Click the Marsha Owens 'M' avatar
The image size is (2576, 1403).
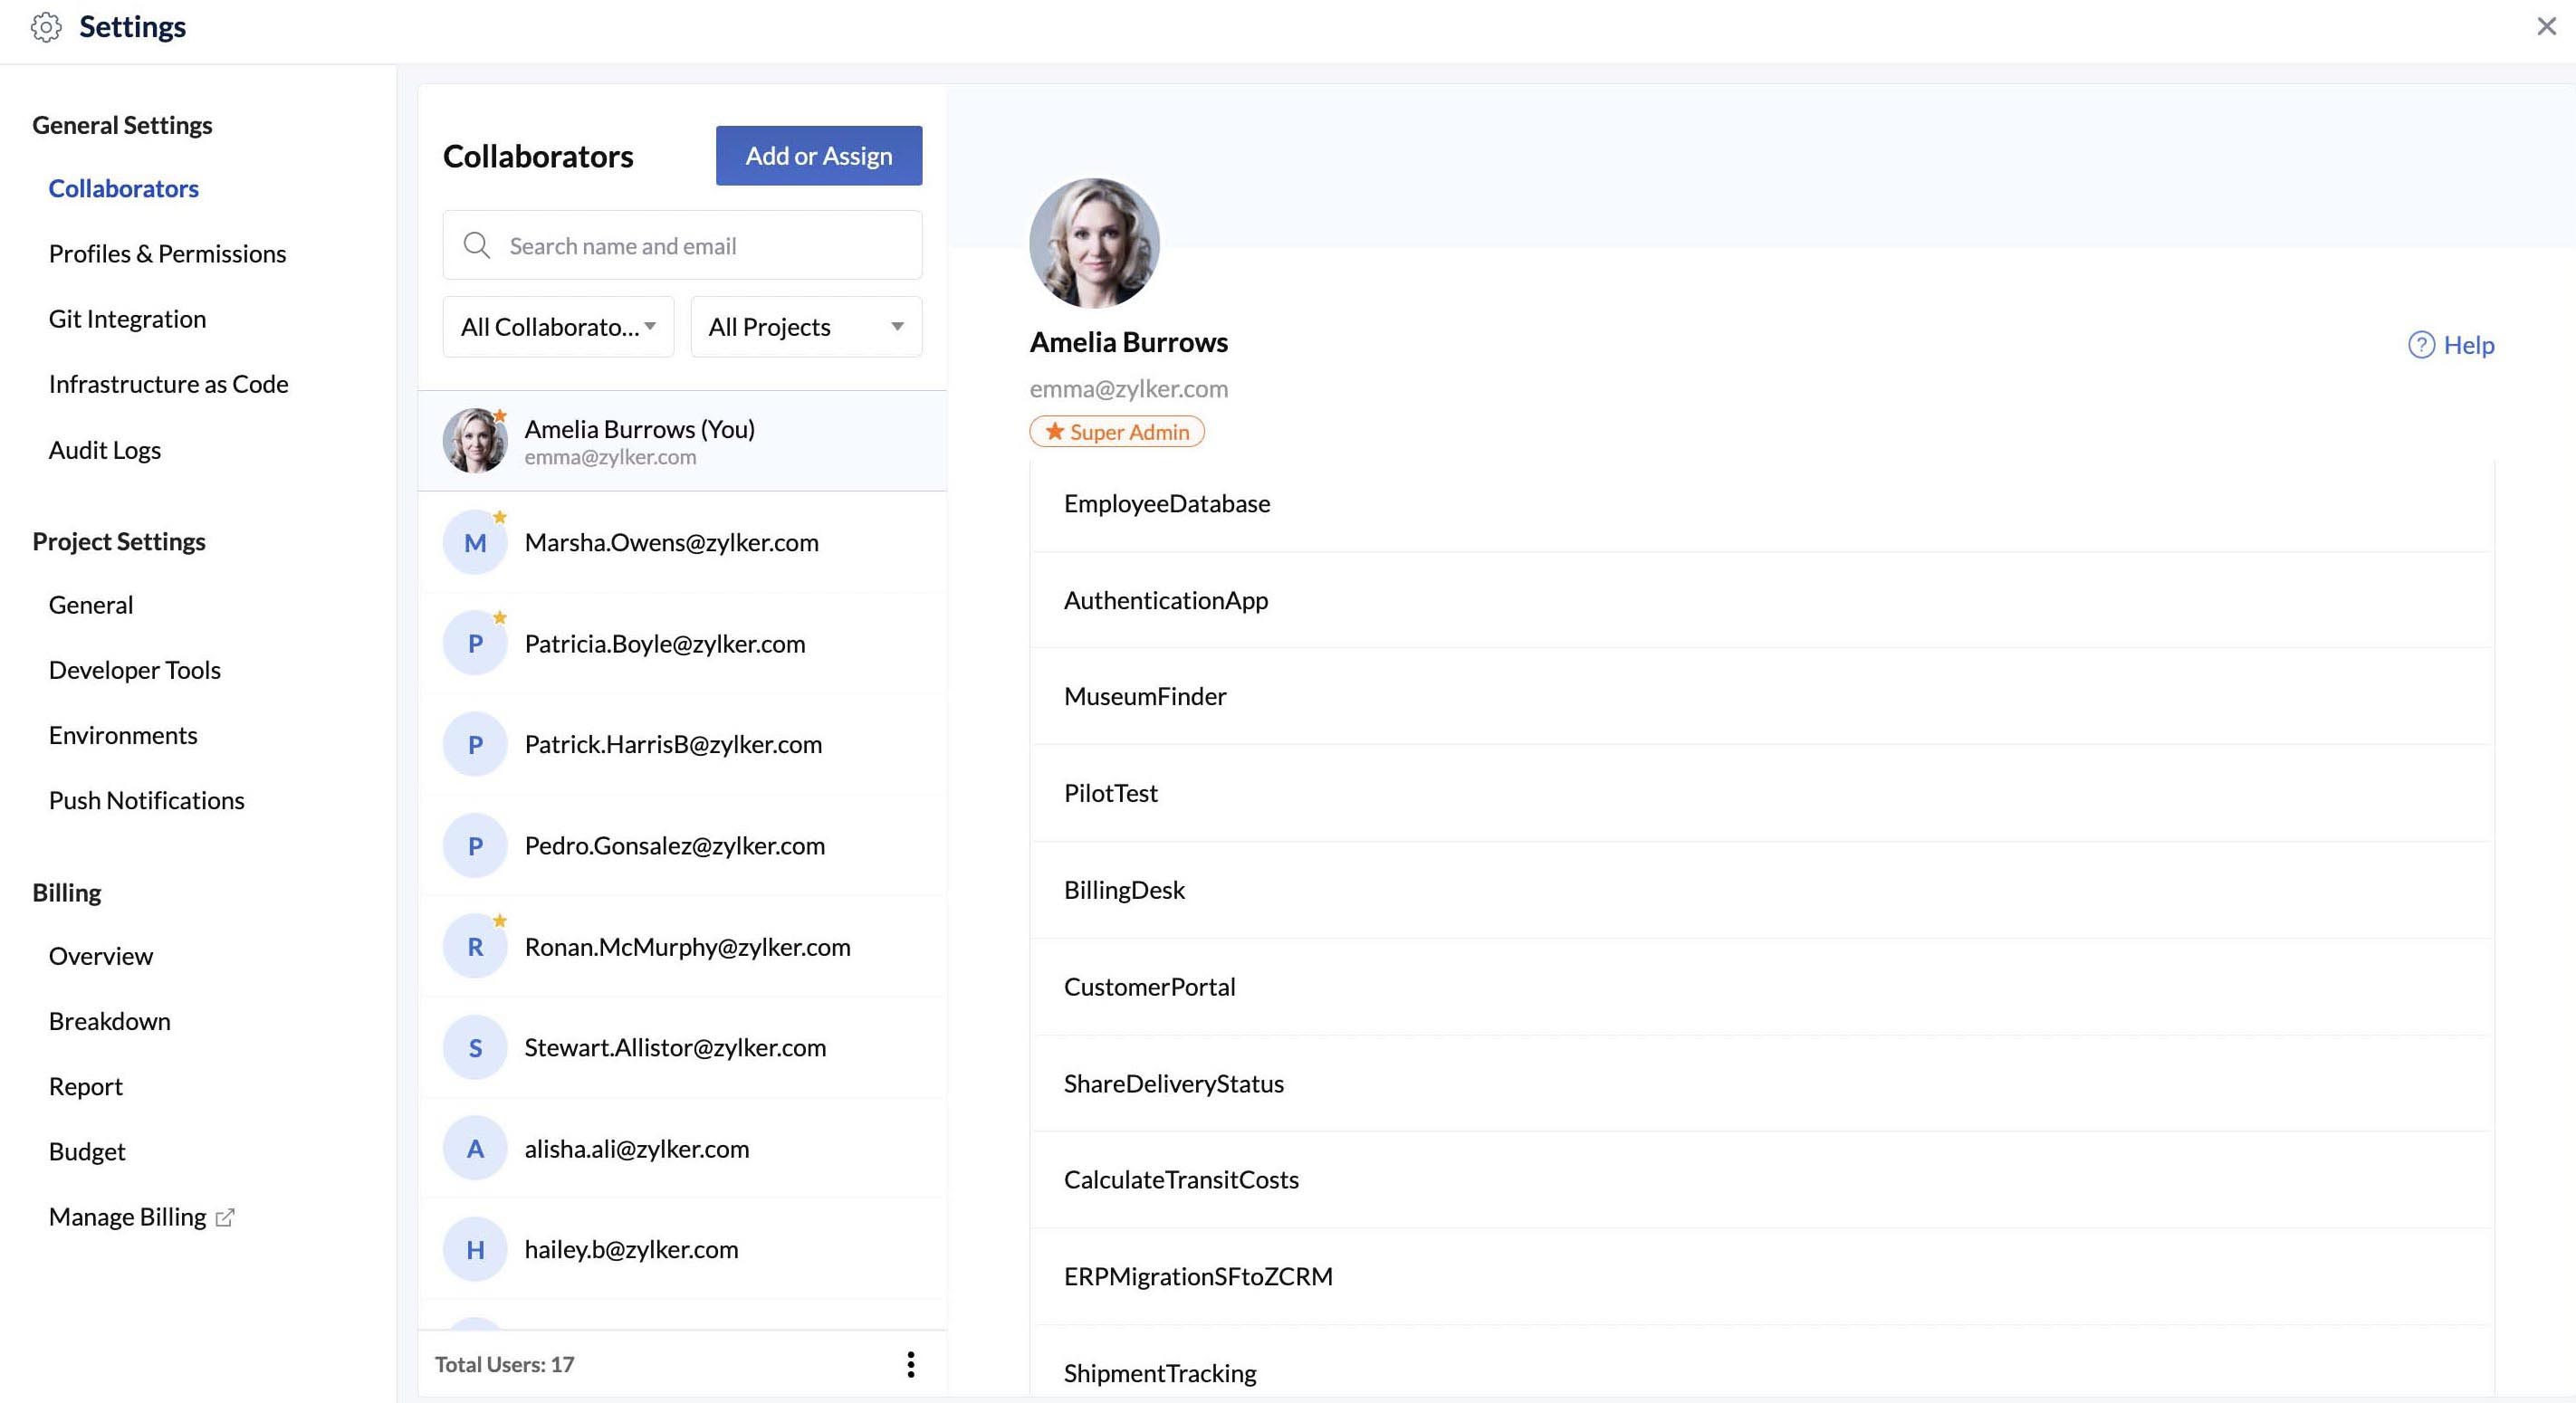click(x=475, y=543)
